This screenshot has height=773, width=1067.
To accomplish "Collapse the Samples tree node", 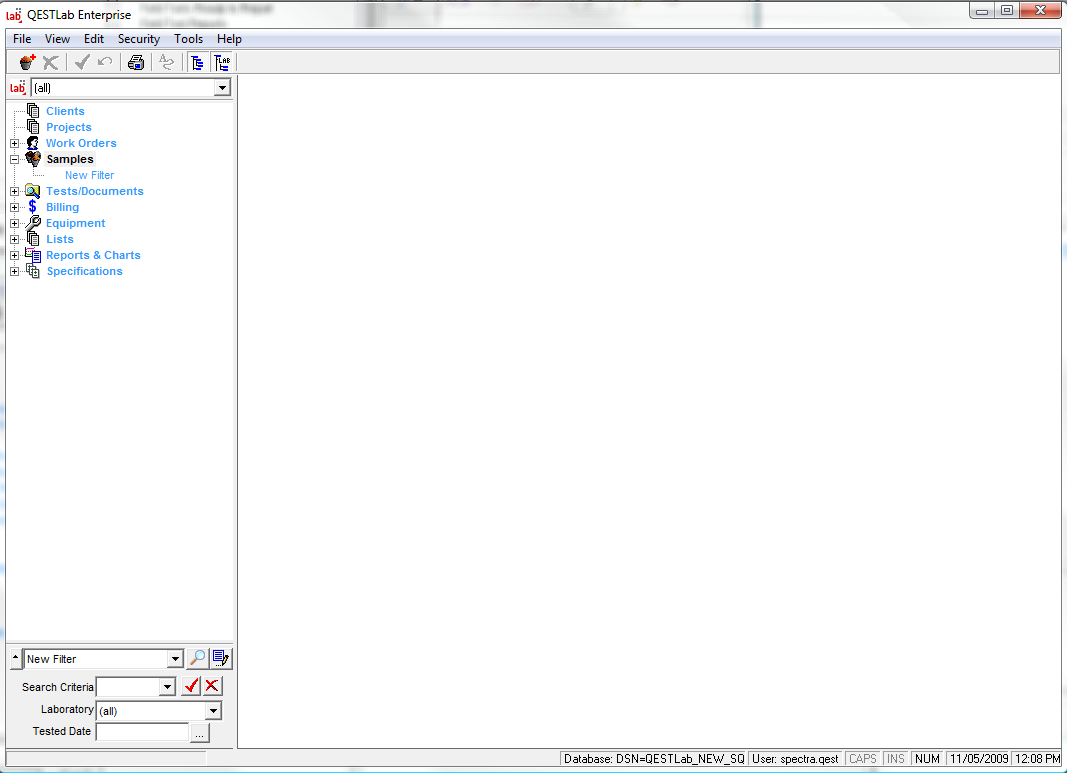I will pyautogui.click(x=14, y=159).
